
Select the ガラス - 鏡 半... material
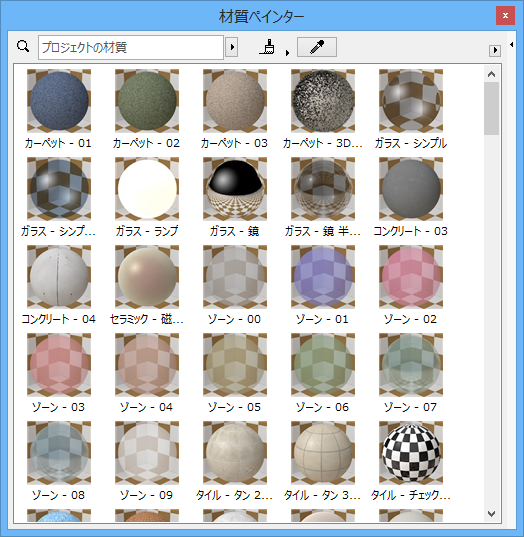click(323, 189)
